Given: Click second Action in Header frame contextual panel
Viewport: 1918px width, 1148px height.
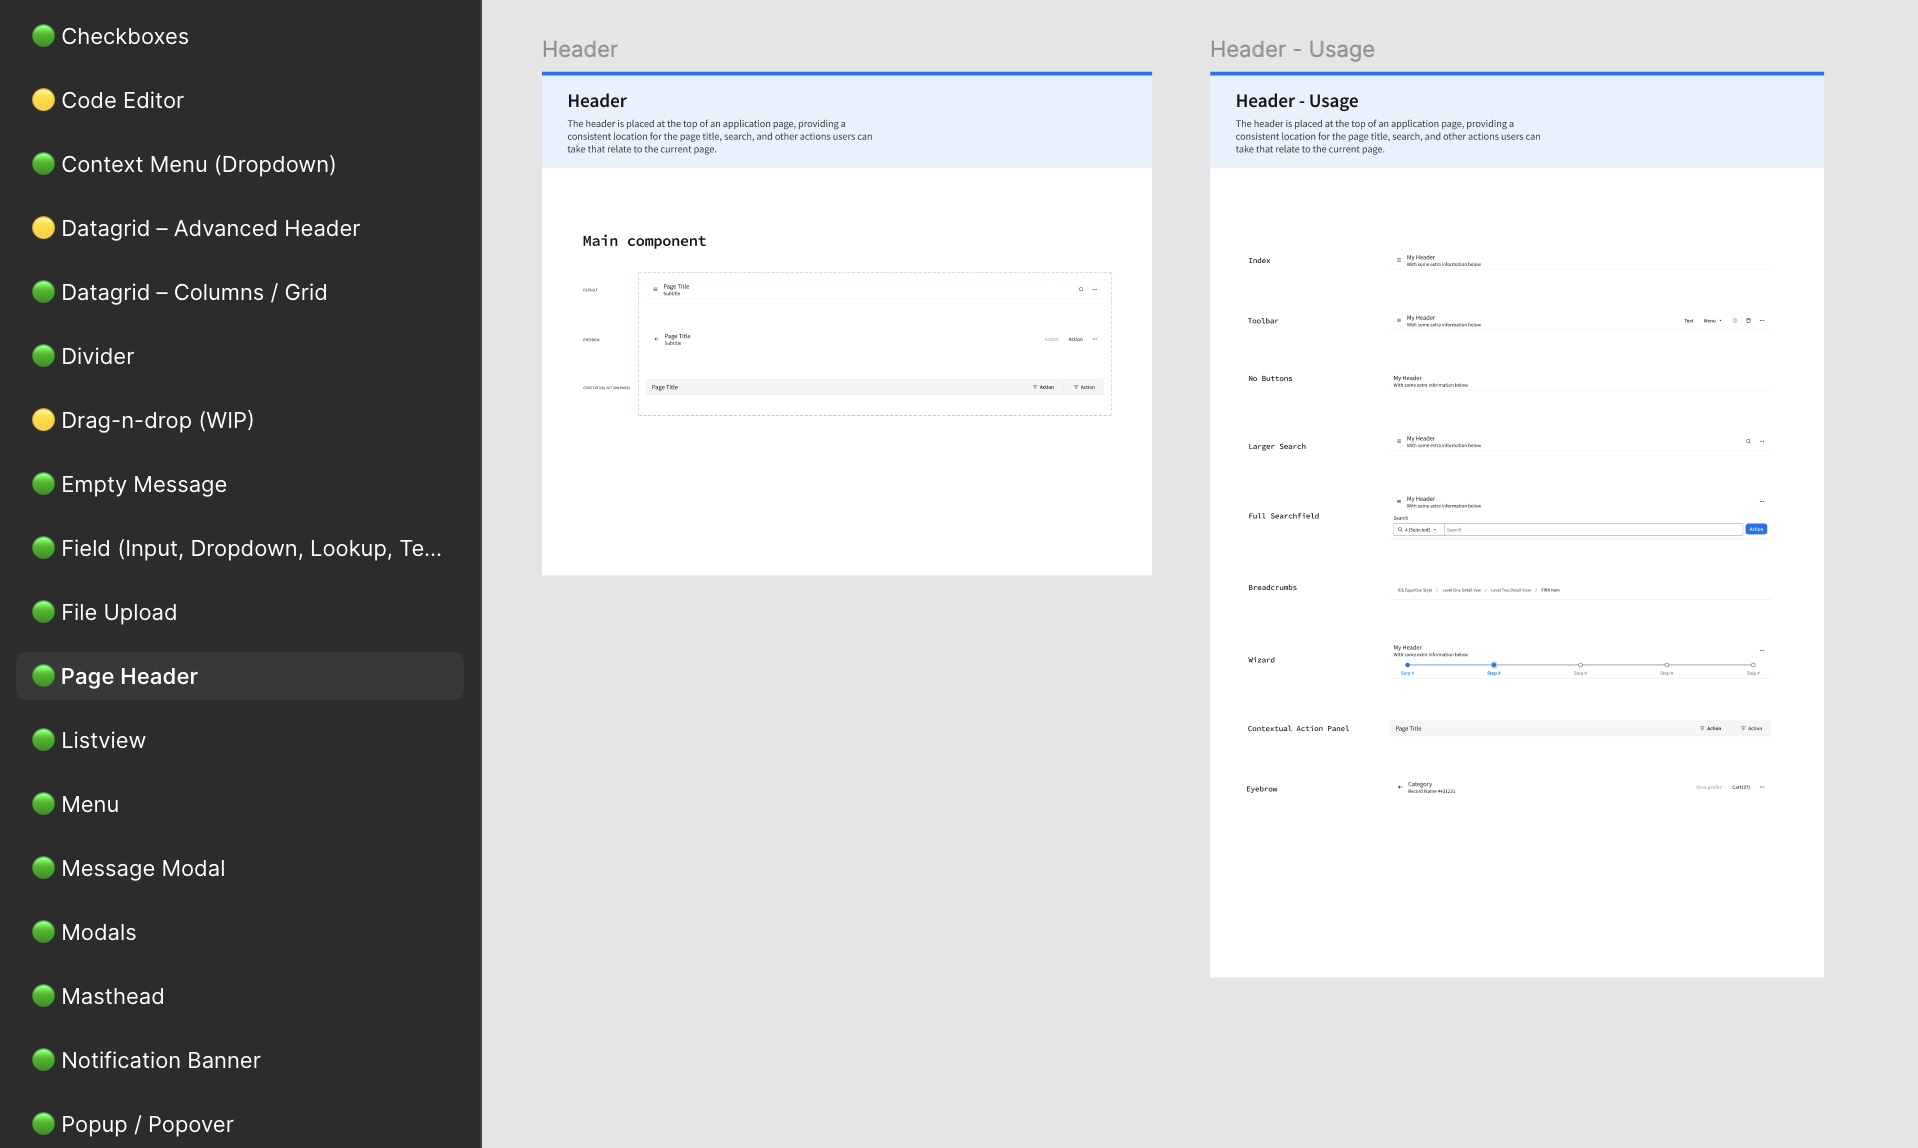Looking at the screenshot, I should (x=1084, y=387).
